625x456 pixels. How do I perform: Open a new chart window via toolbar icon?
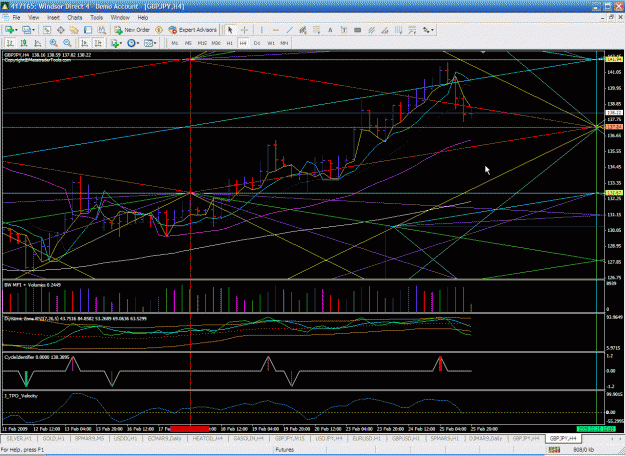(9, 30)
